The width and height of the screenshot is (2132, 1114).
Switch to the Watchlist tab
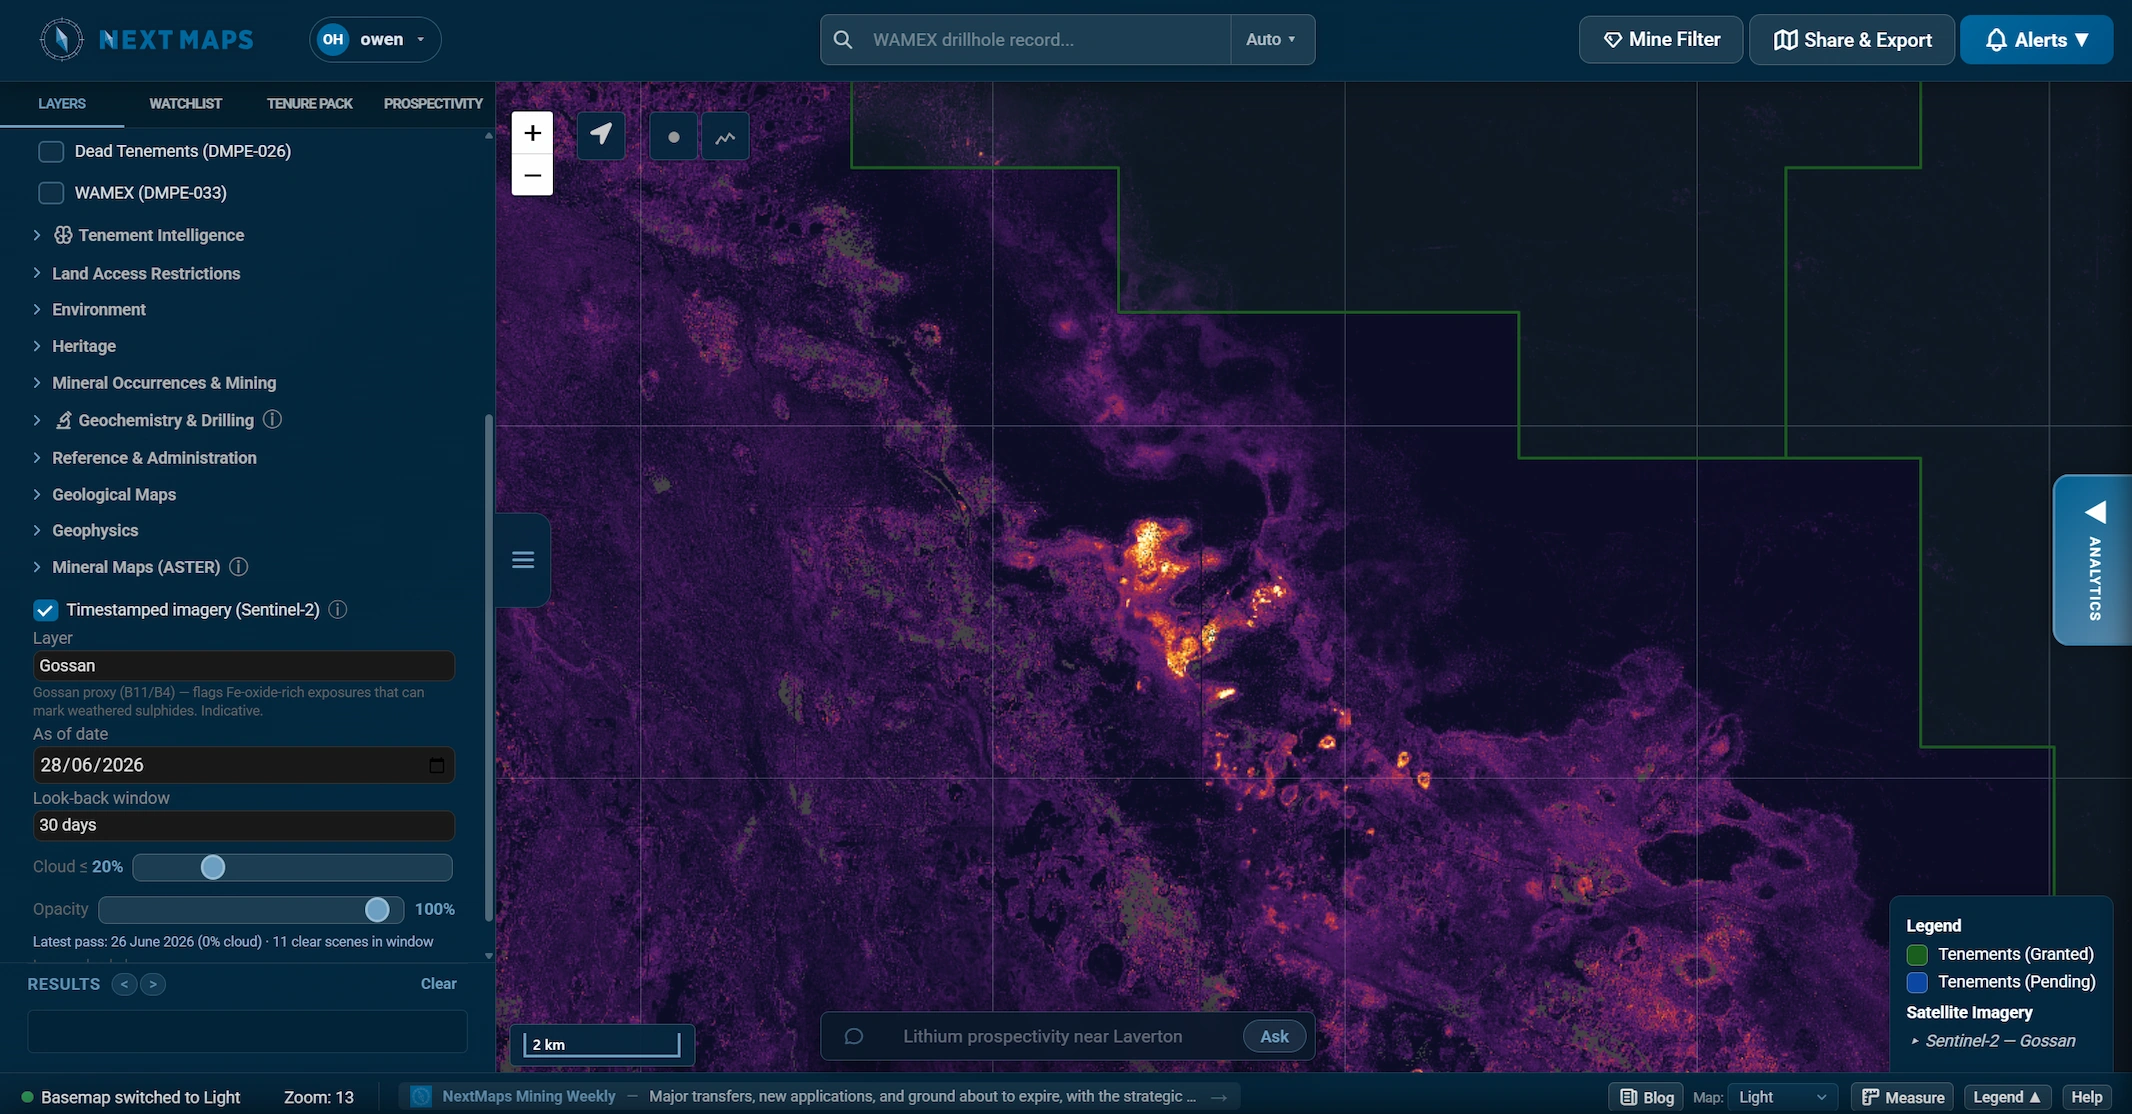point(186,104)
